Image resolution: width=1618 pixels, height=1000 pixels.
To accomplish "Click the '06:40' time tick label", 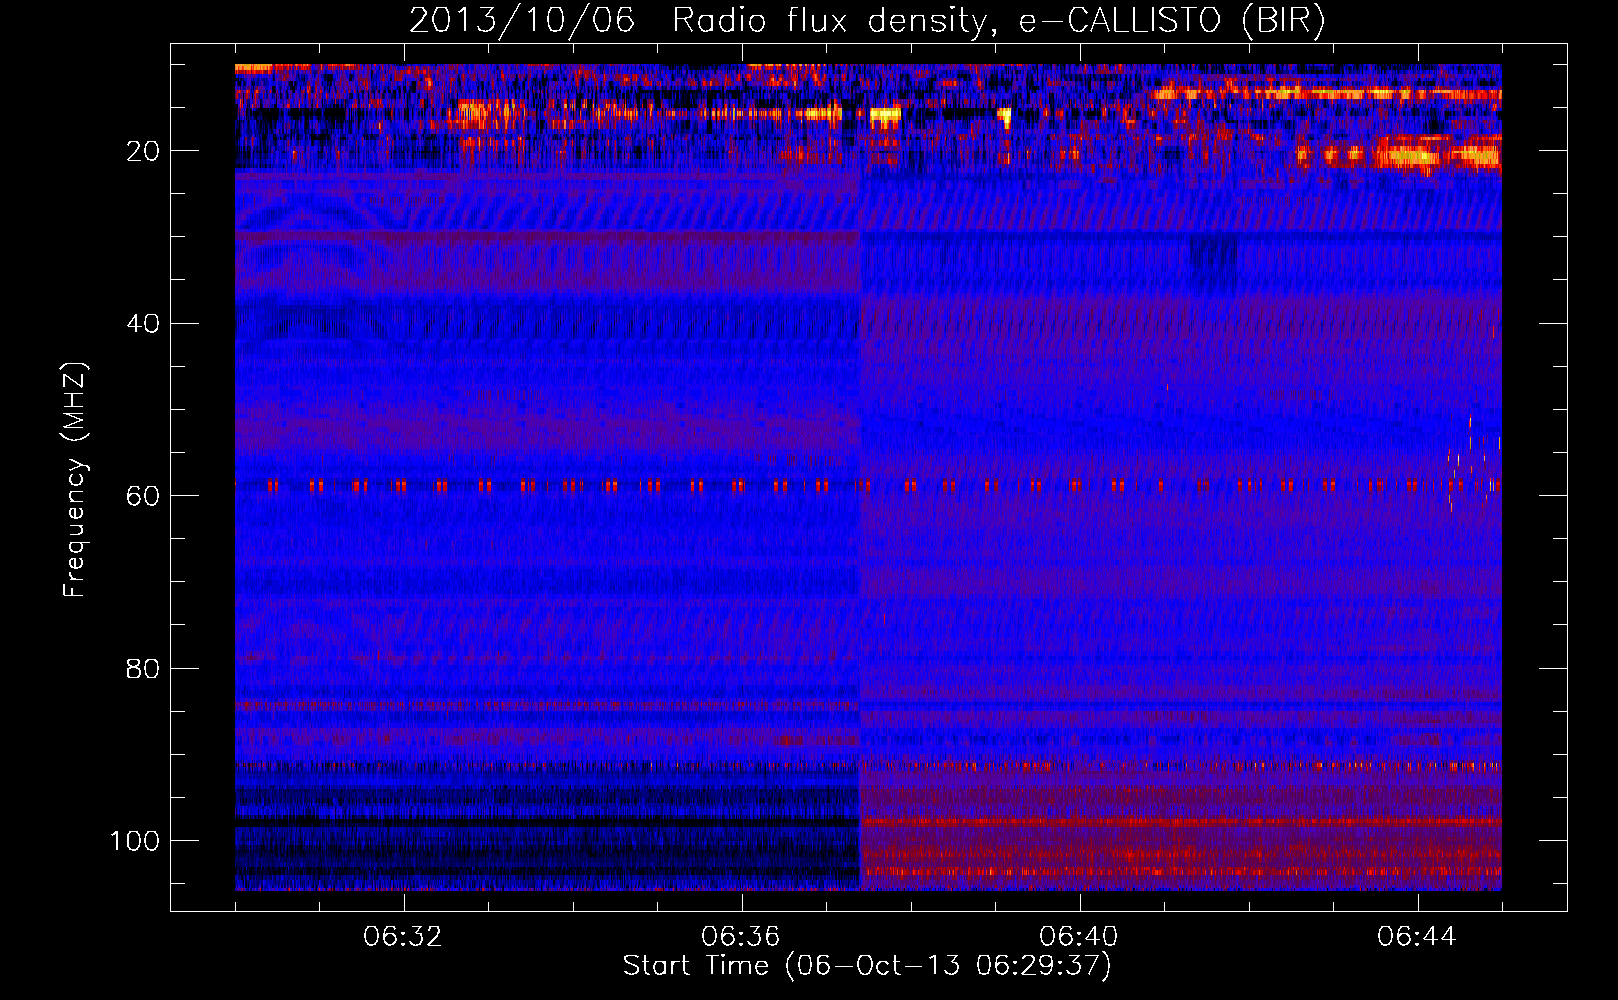I will tap(1079, 937).
